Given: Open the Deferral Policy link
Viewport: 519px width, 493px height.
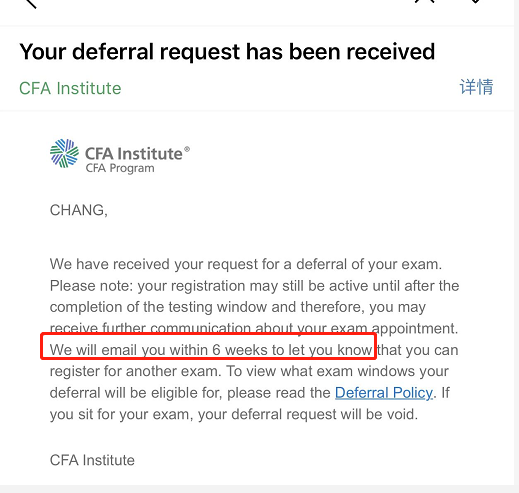Looking at the screenshot, I should [384, 393].
